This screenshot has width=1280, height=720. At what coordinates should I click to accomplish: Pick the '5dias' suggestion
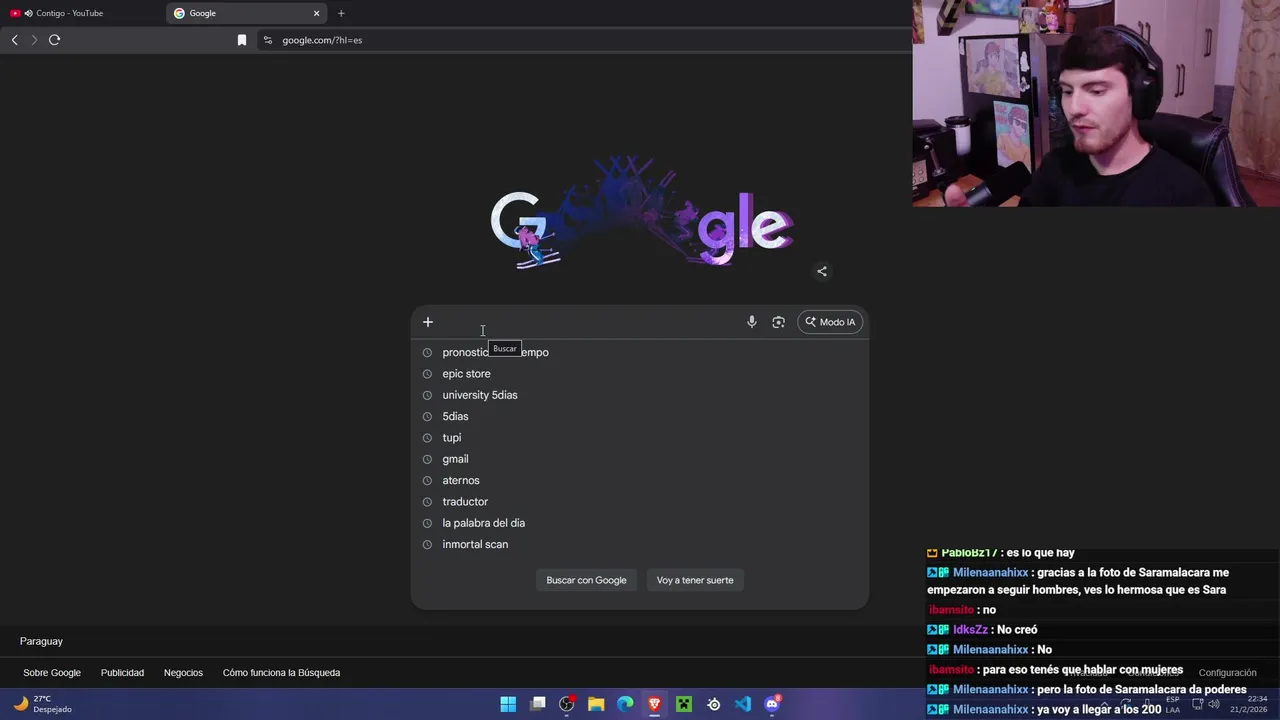coord(640,416)
